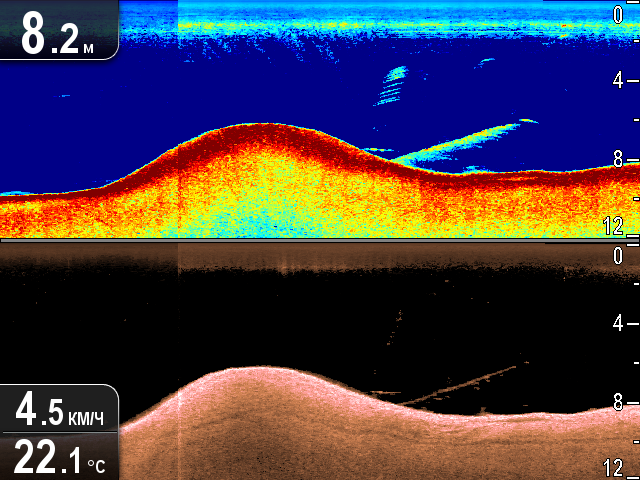Click the 4 mark on upper sonar scale

[618, 80]
